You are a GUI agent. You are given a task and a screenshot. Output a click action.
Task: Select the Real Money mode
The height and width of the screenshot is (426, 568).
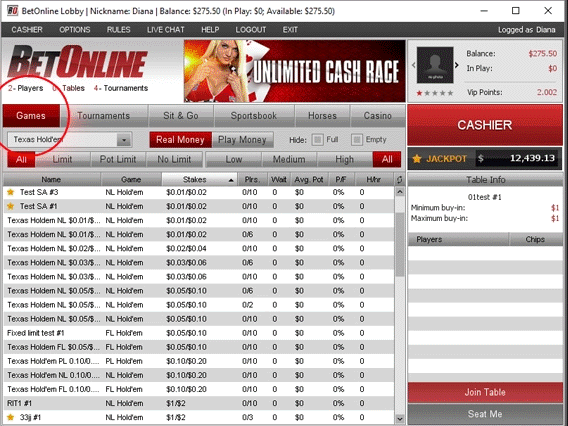coord(180,140)
